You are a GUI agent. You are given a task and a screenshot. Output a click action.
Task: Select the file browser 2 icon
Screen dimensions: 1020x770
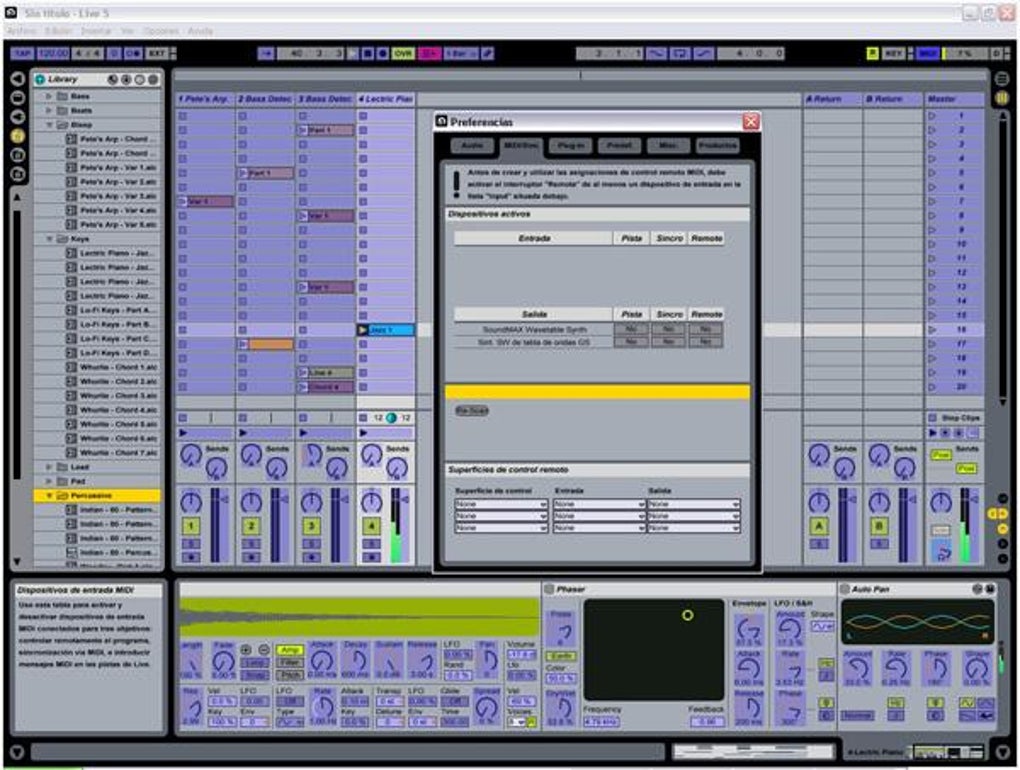(18, 155)
